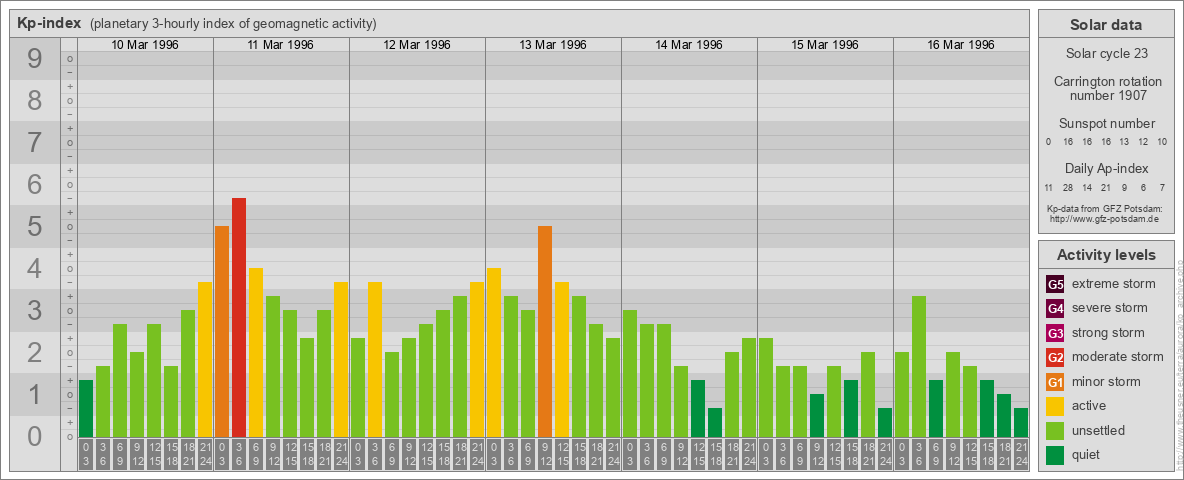
Task: Click the yellow 12-15h bar on 13 Mar
Action: coord(562,359)
